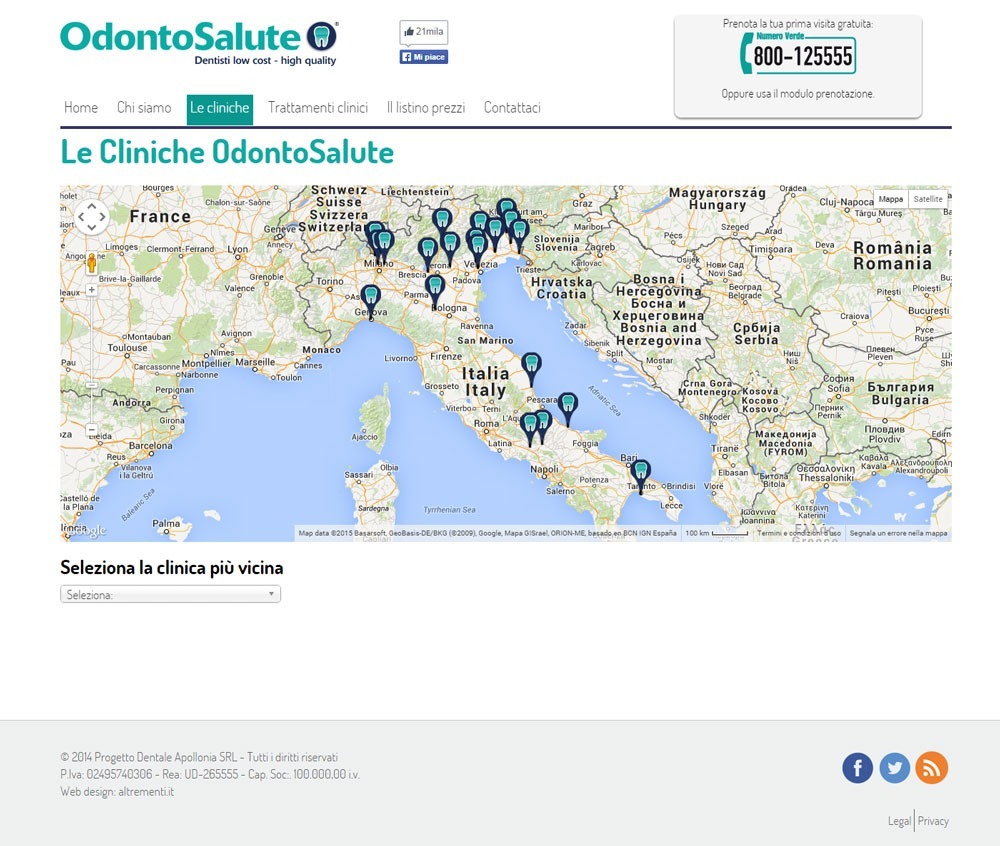Screen dimensions: 1000x846
Task: Open the Chi siamo page
Action: click(144, 108)
